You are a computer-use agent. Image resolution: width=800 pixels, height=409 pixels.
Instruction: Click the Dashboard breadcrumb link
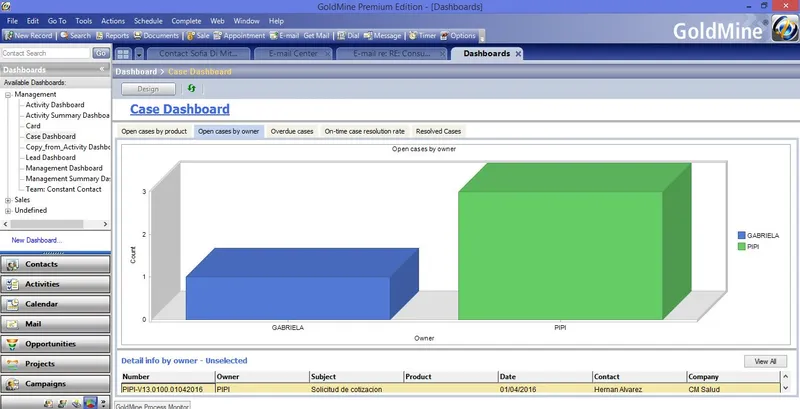click(136, 71)
